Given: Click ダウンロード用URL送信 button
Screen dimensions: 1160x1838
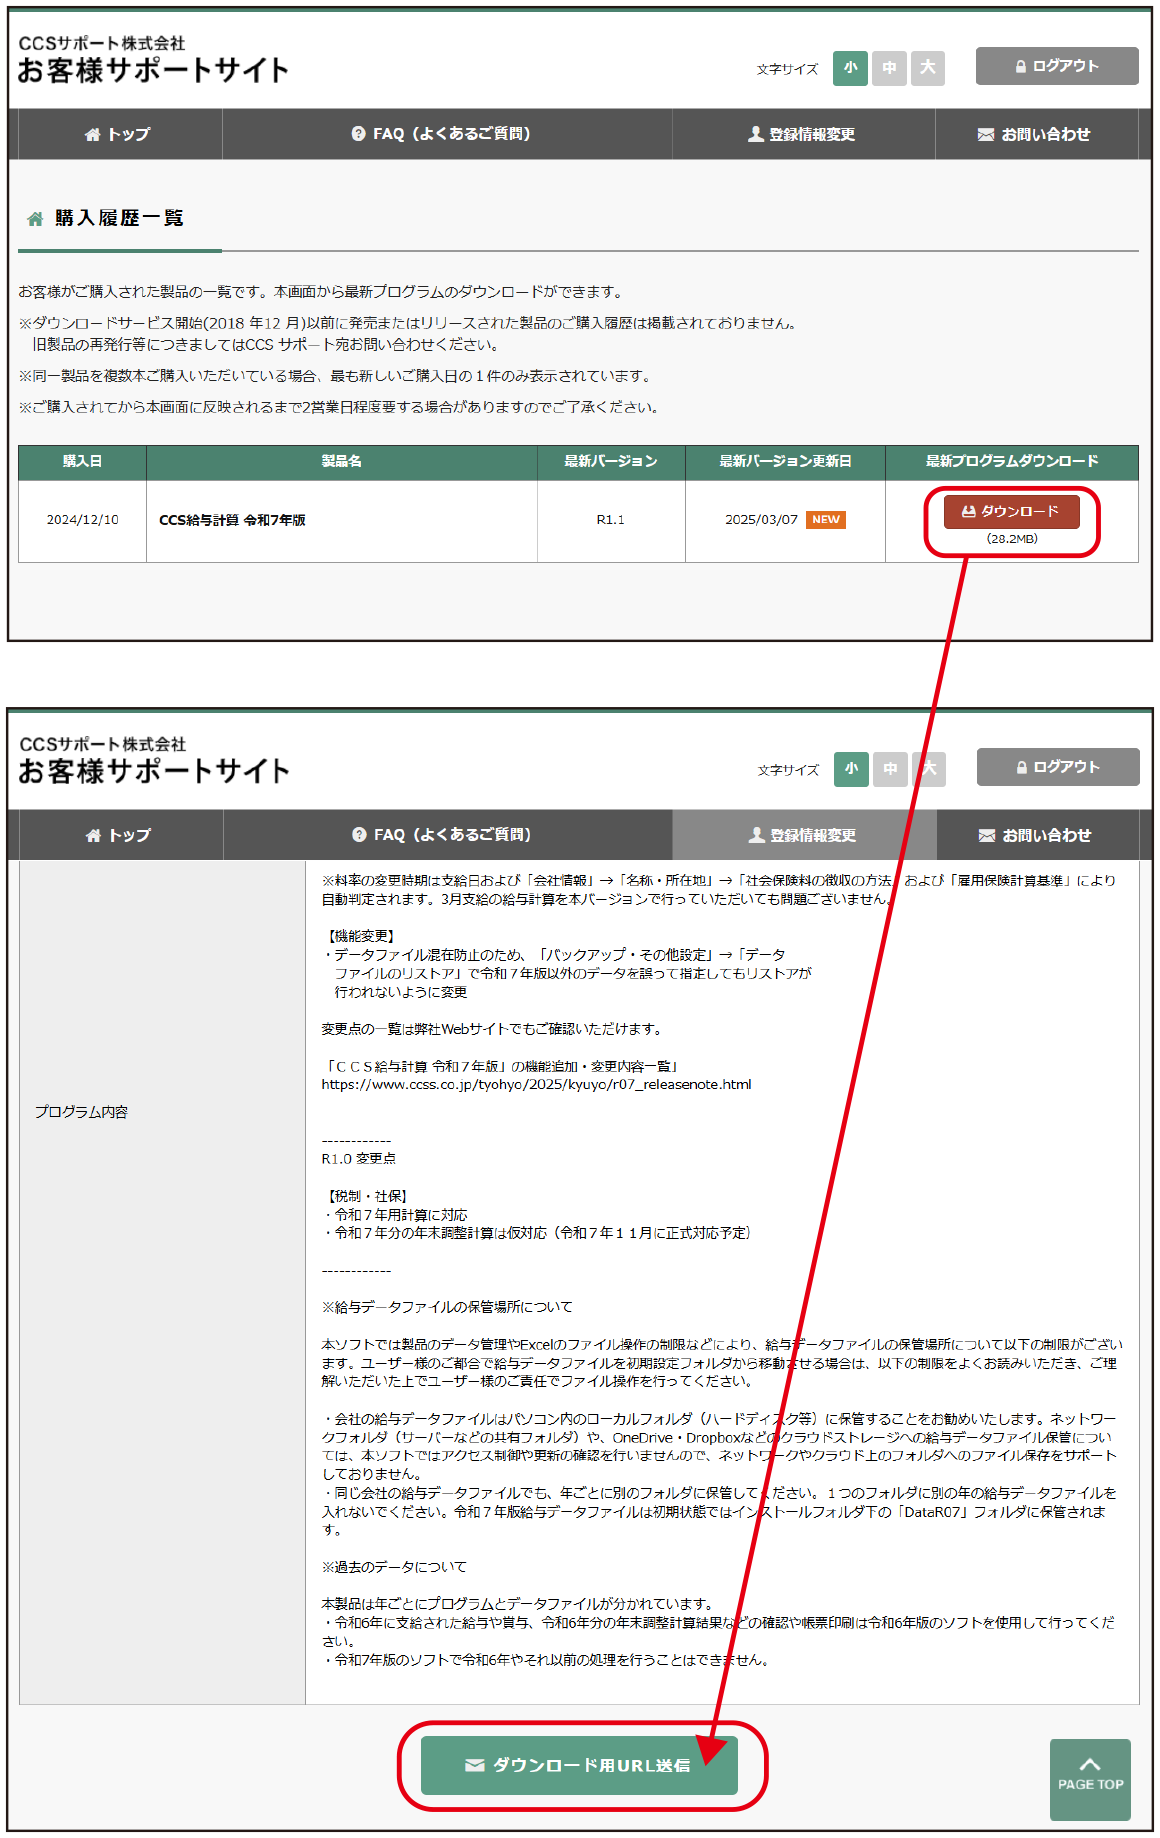Looking at the screenshot, I should 579,1765.
